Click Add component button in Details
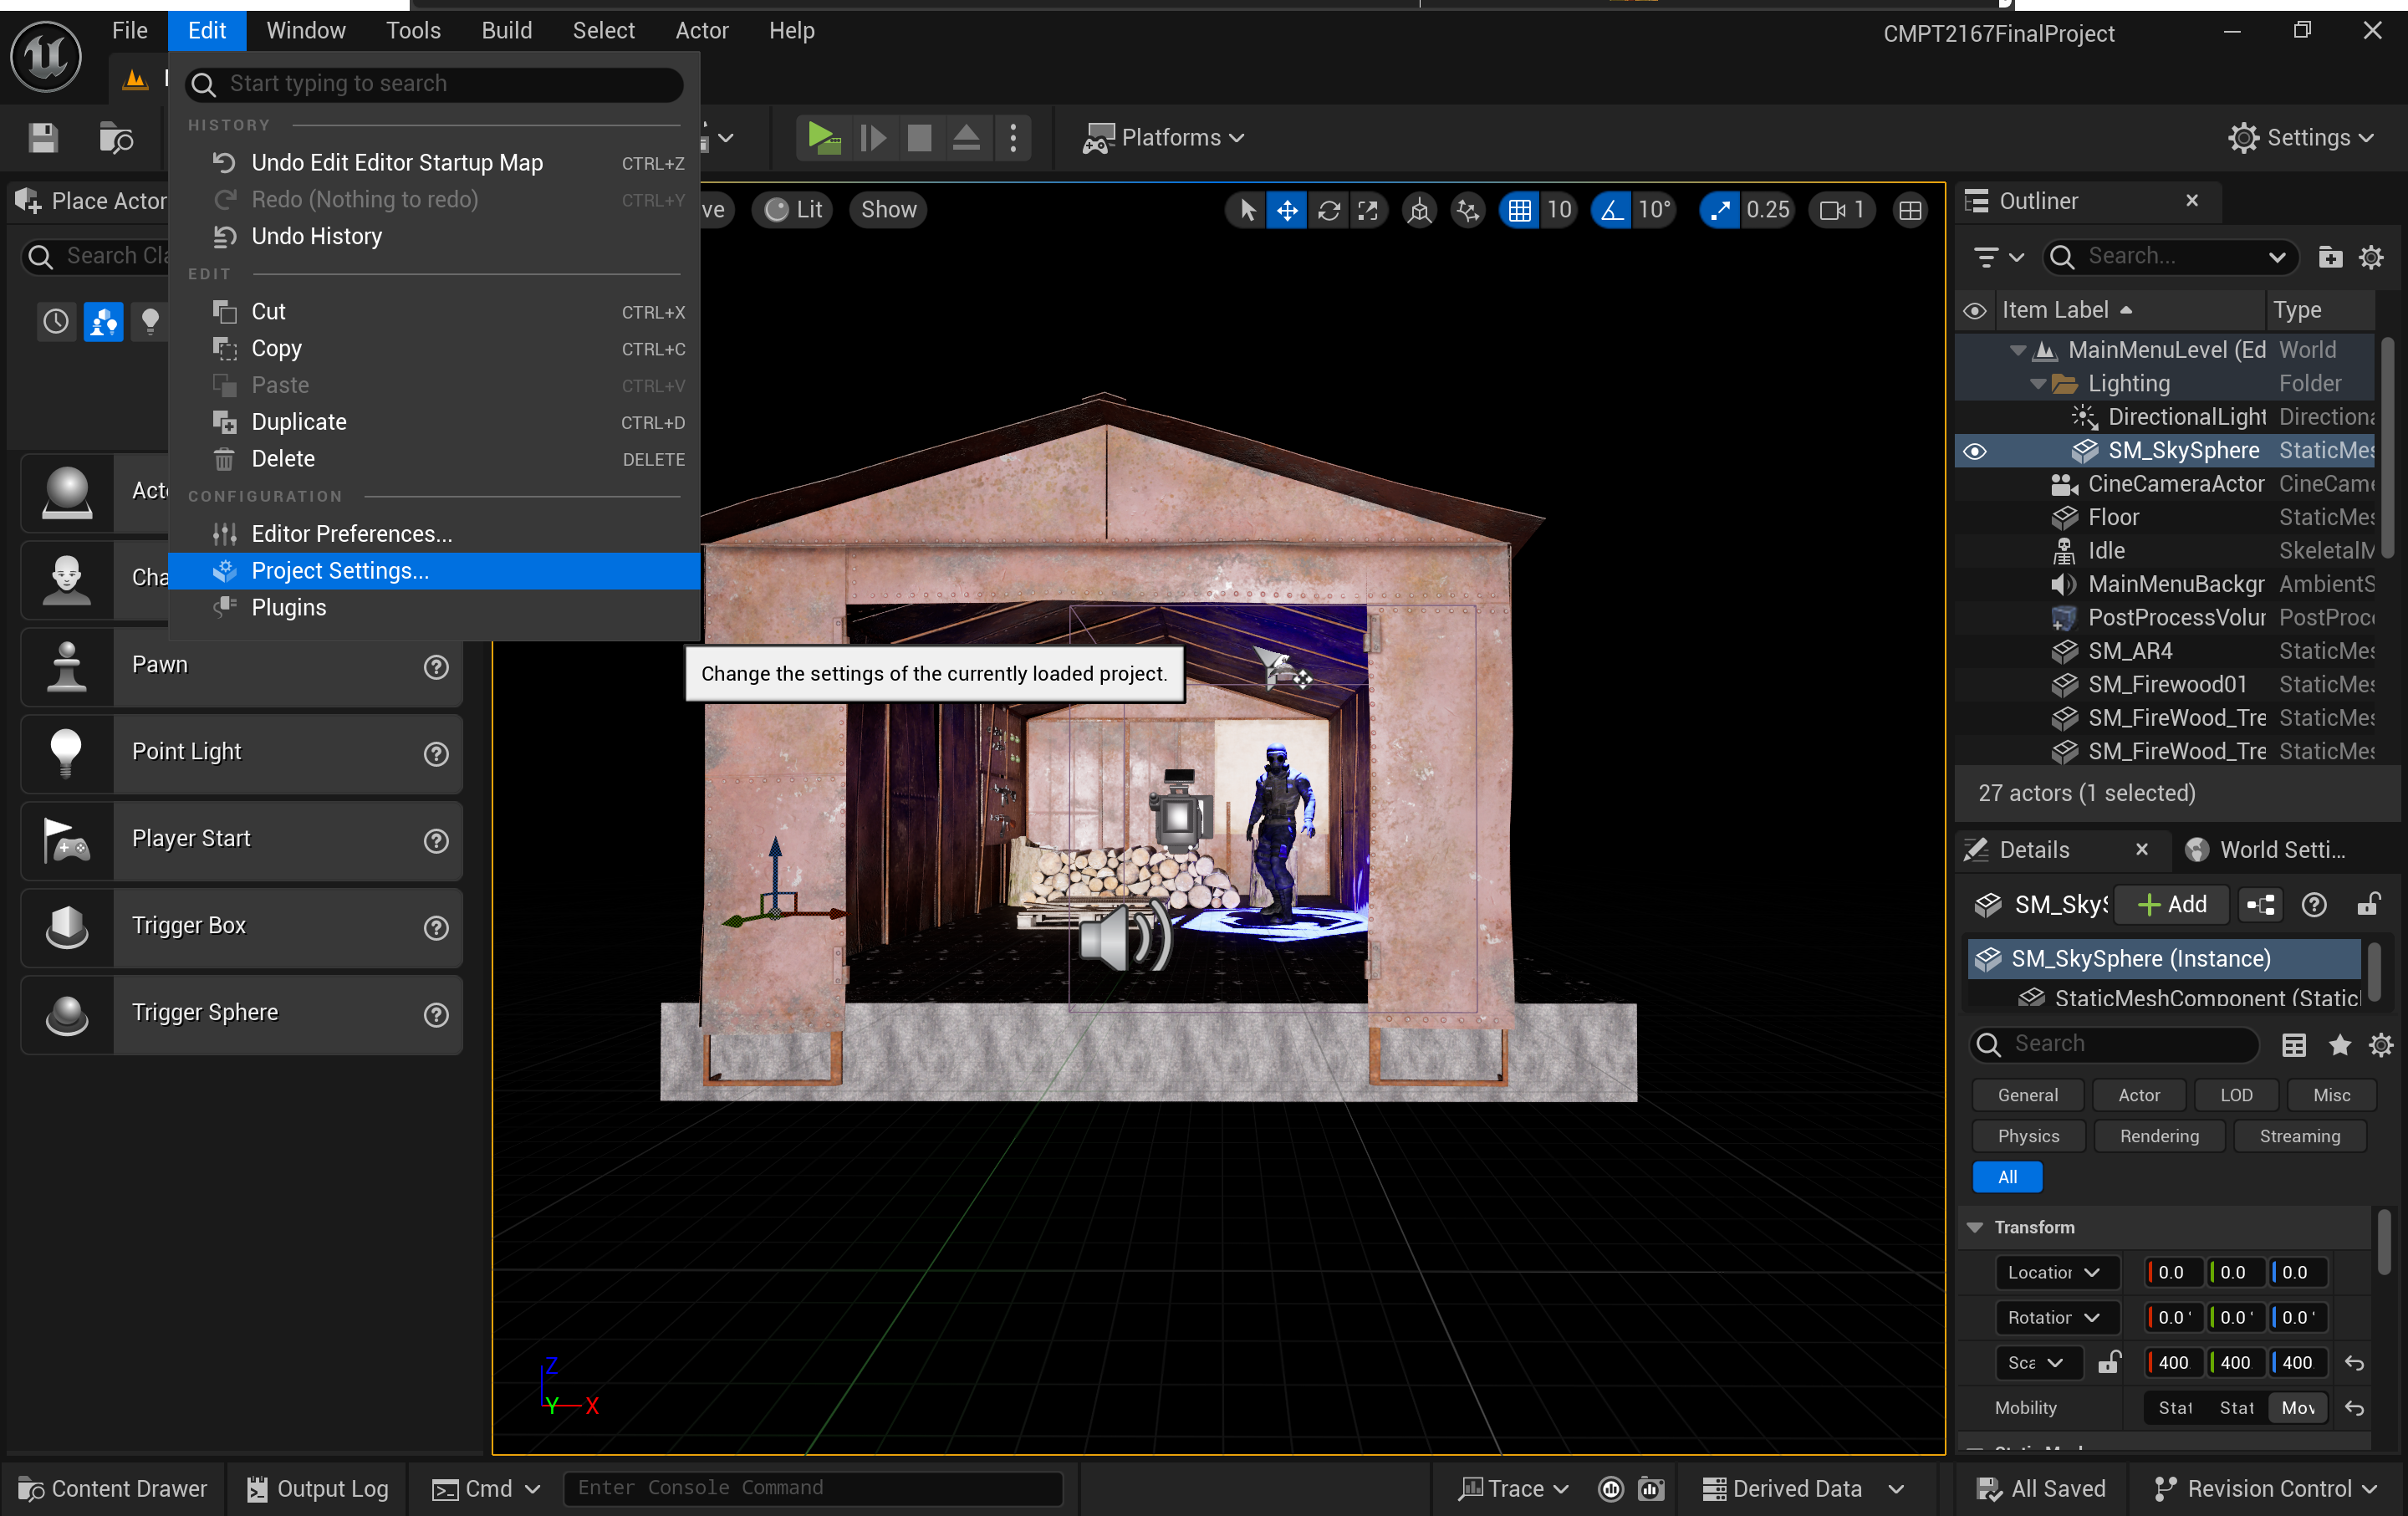Viewport: 2408px width, 1516px height. tap(2172, 905)
